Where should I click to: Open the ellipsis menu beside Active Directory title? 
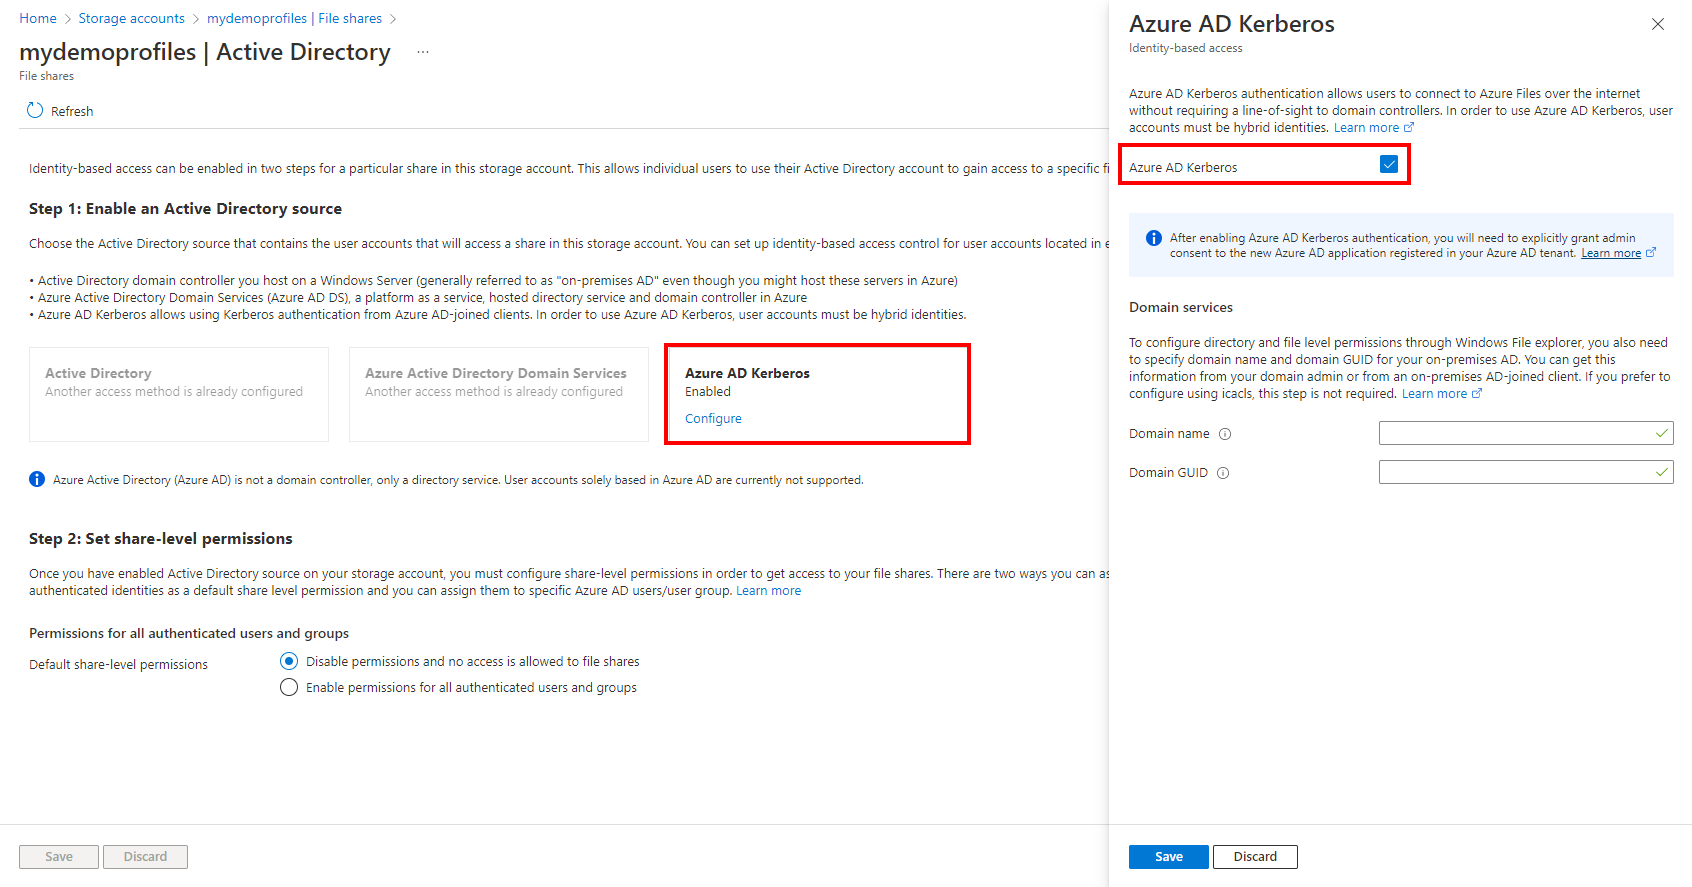[x=423, y=52]
